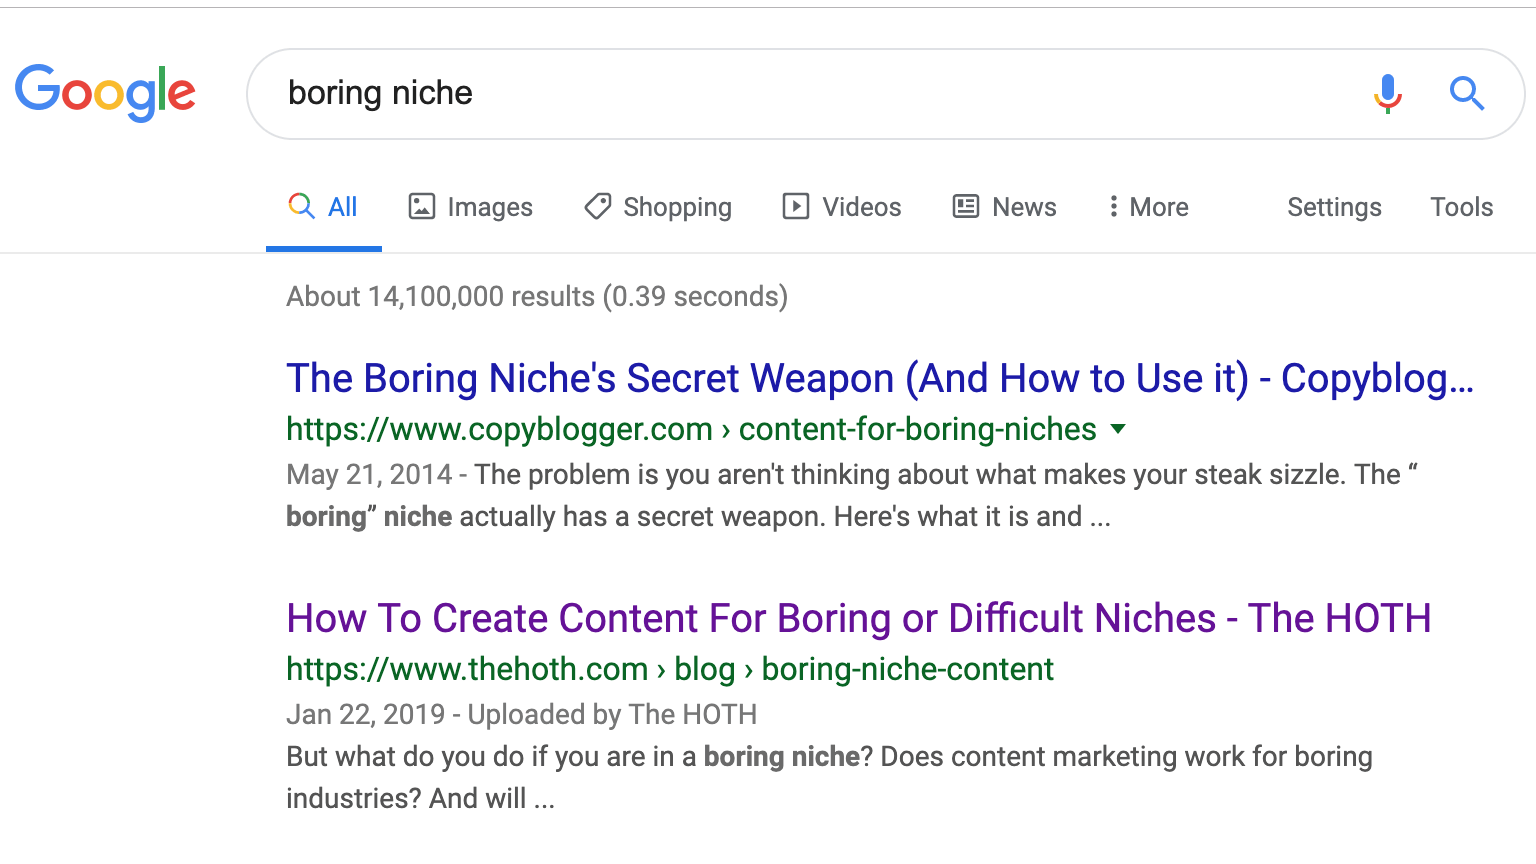The image size is (1536, 864).
Task: Click the thehoth.com green URL
Action: click(x=670, y=669)
